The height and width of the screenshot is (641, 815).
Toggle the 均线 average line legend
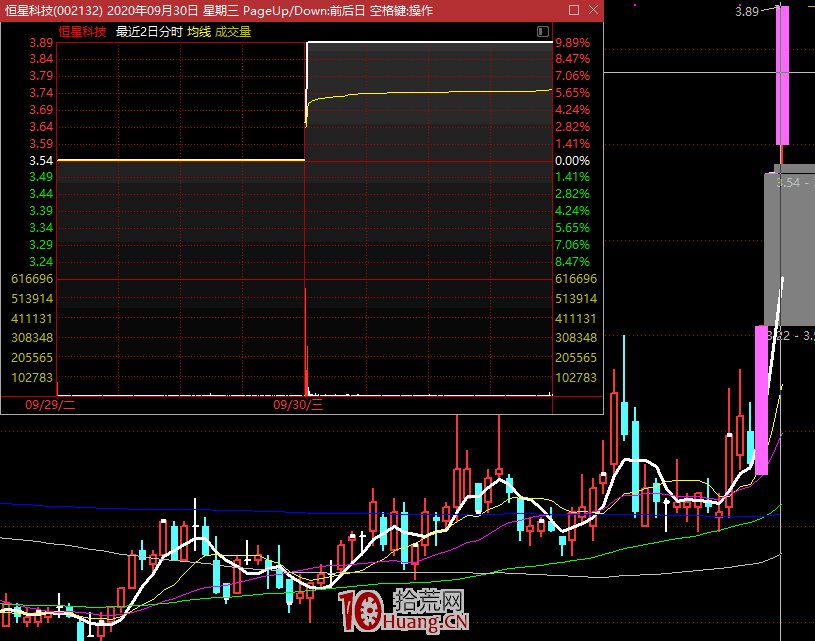(198, 32)
